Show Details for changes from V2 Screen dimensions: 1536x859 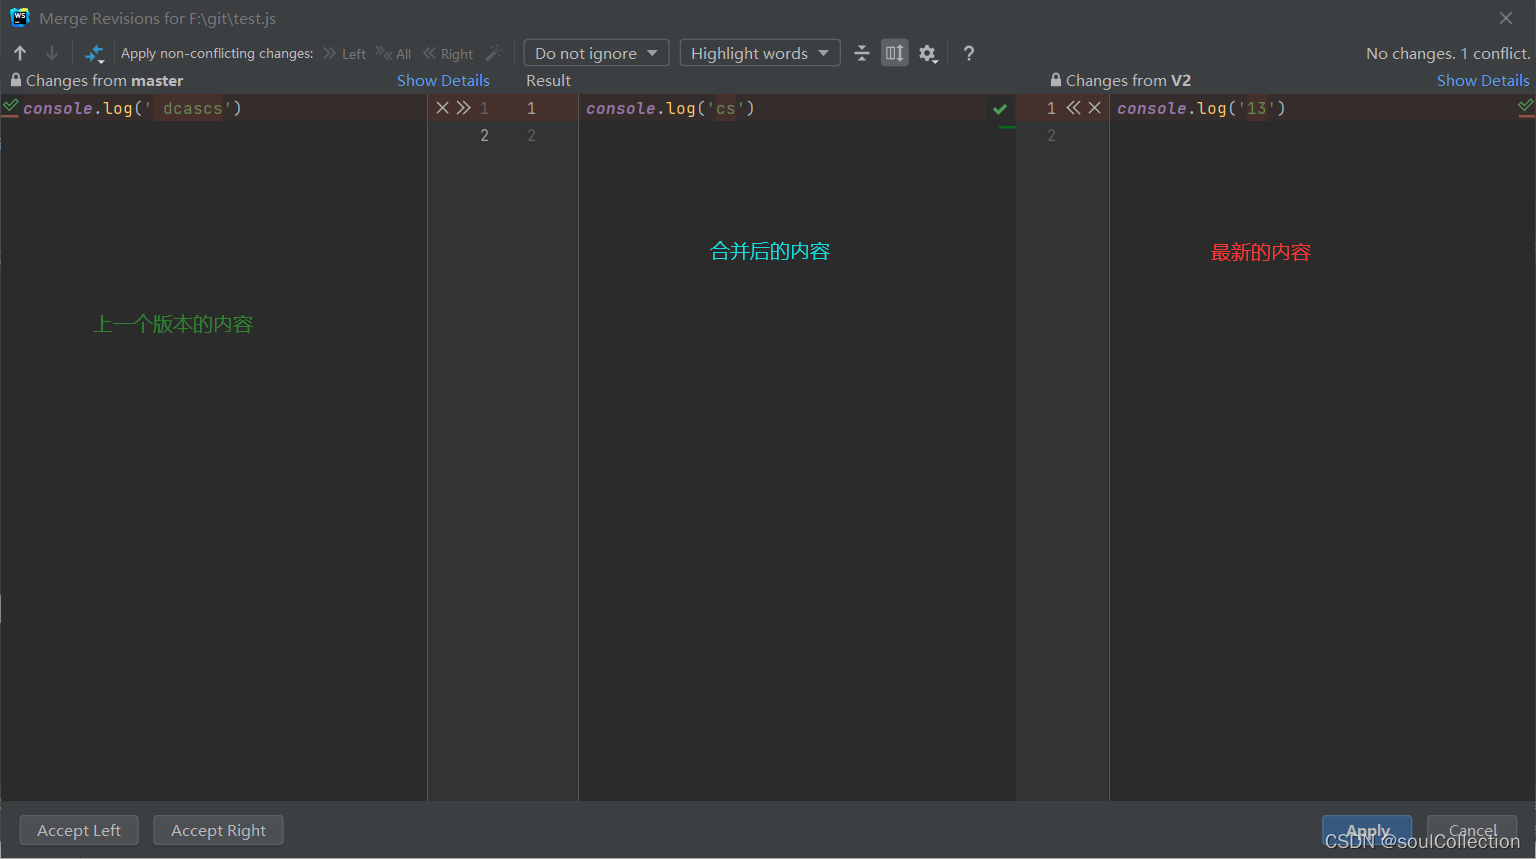pyautogui.click(x=1483, y=80)
